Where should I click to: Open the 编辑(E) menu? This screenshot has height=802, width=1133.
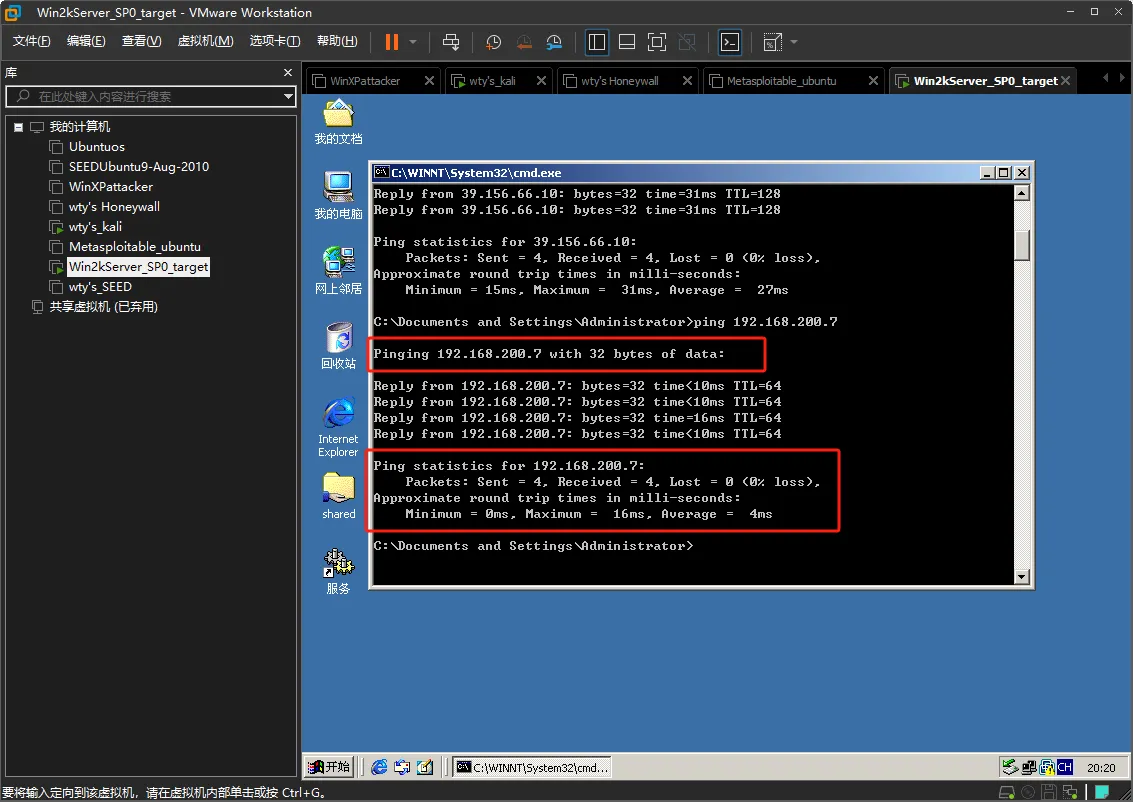[x=86, y=41]
